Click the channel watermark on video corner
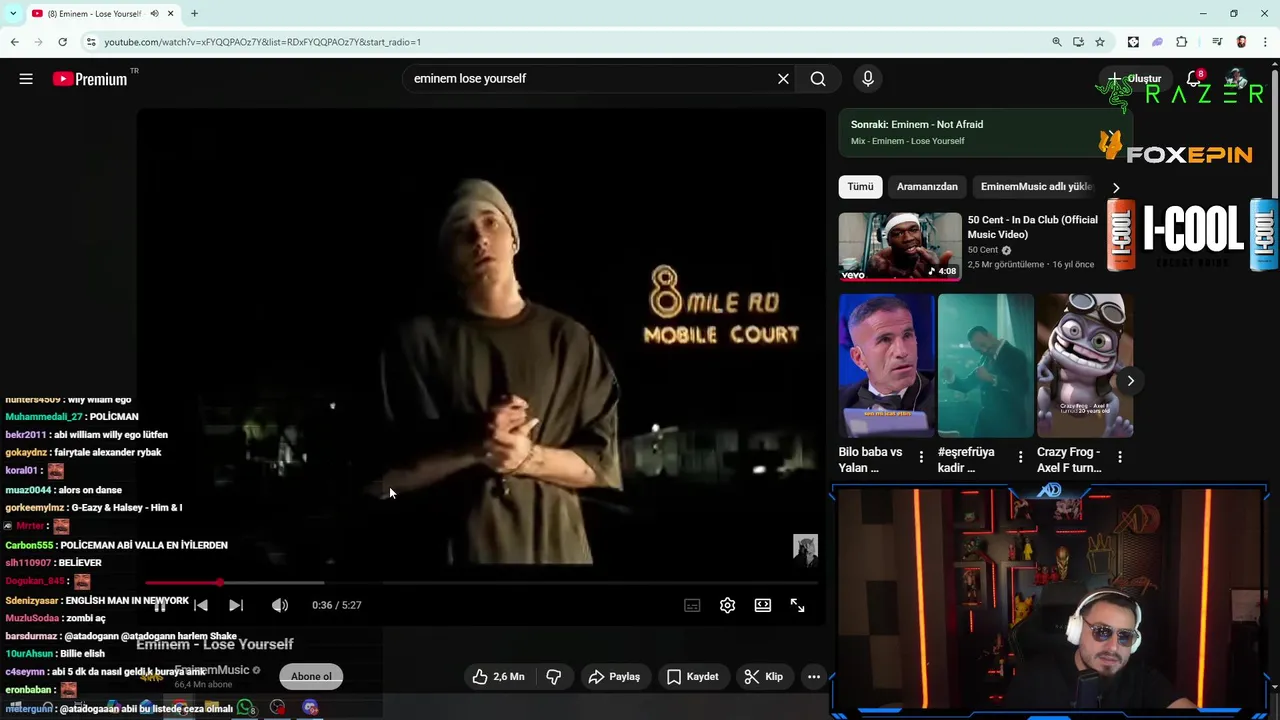 [x=805, y=549]
